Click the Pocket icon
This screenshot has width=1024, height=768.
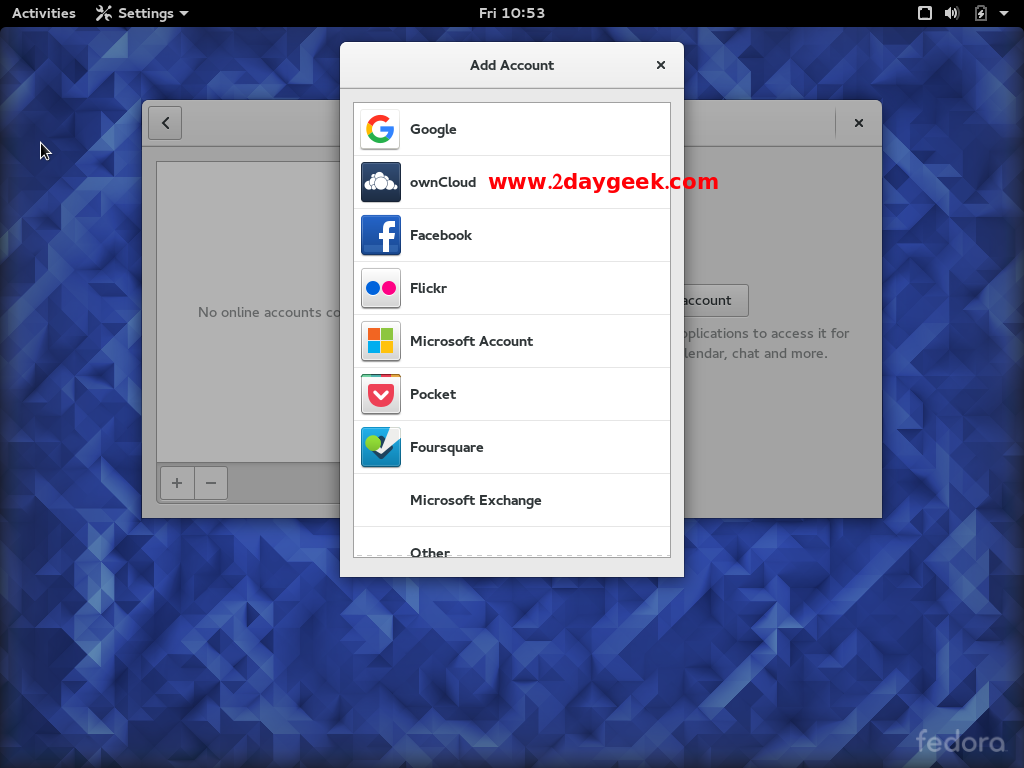380,394
